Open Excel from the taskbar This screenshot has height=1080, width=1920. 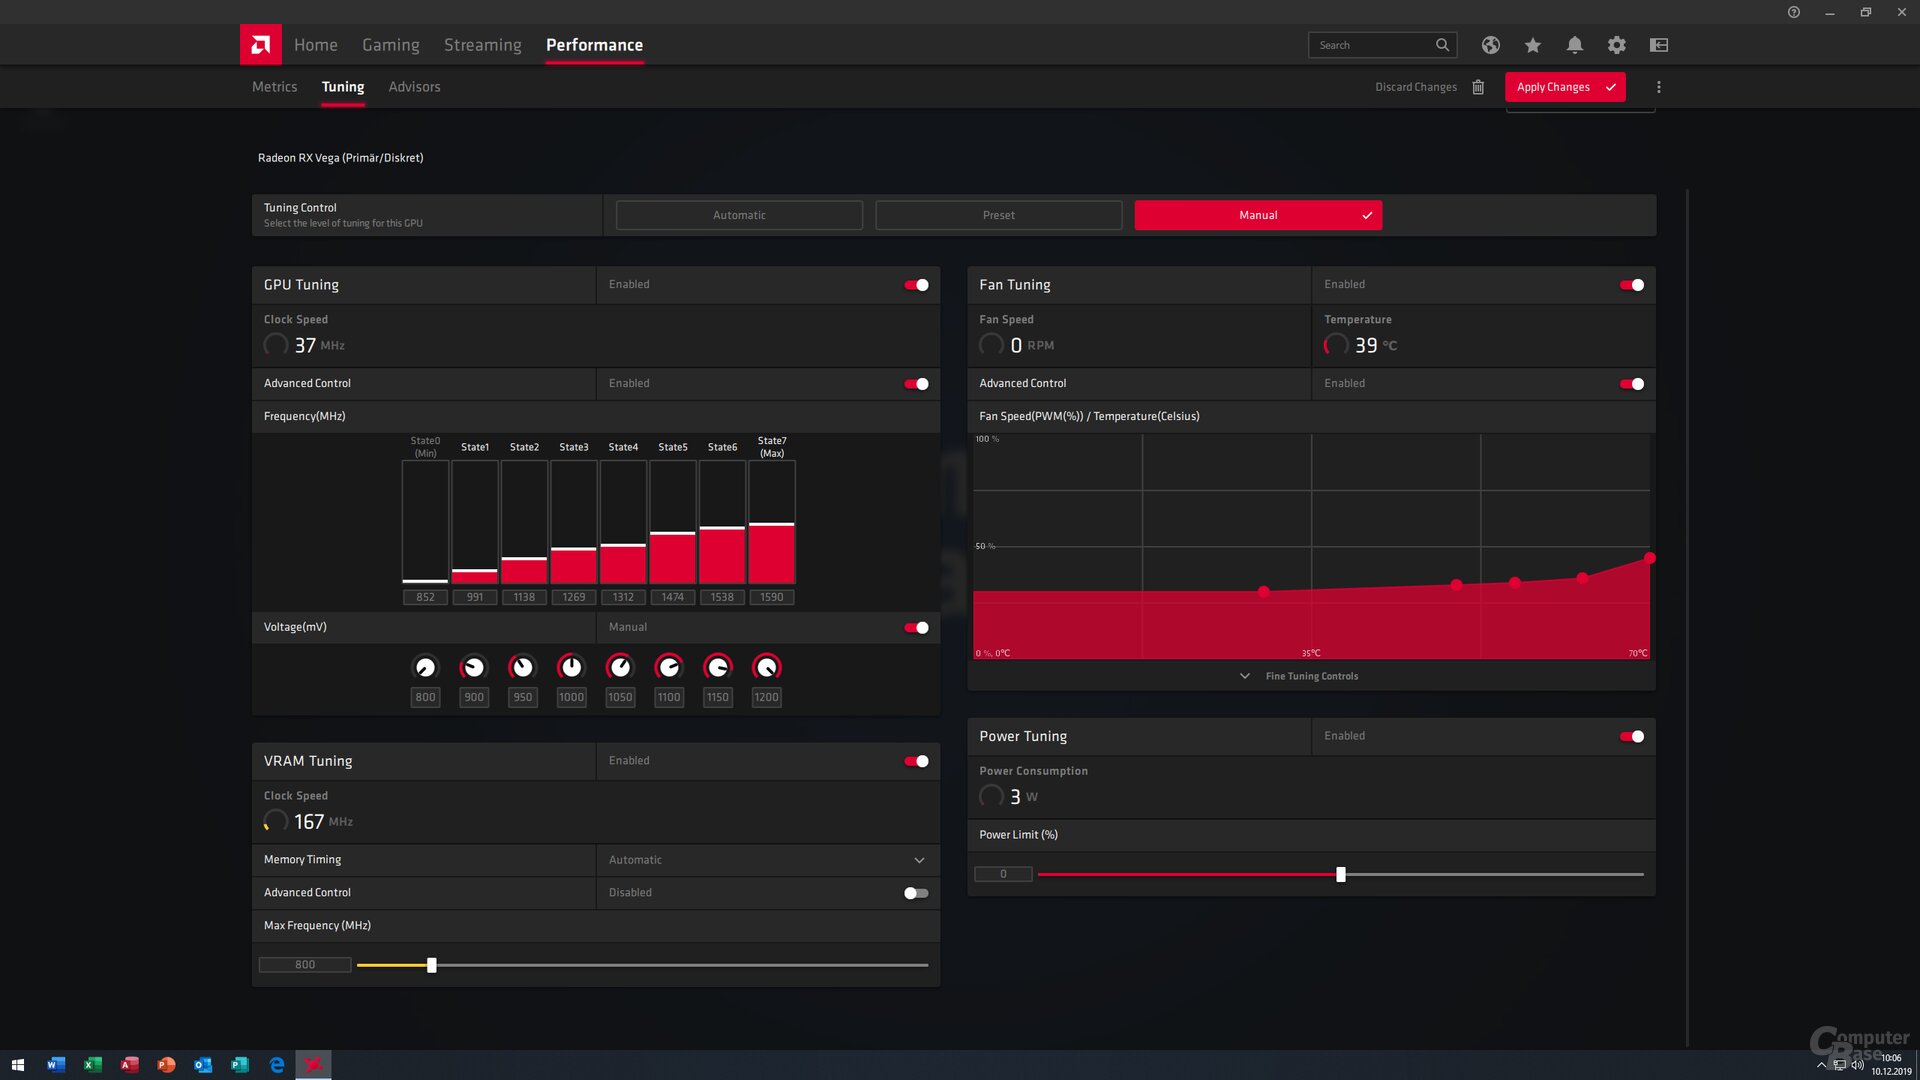93,1065
